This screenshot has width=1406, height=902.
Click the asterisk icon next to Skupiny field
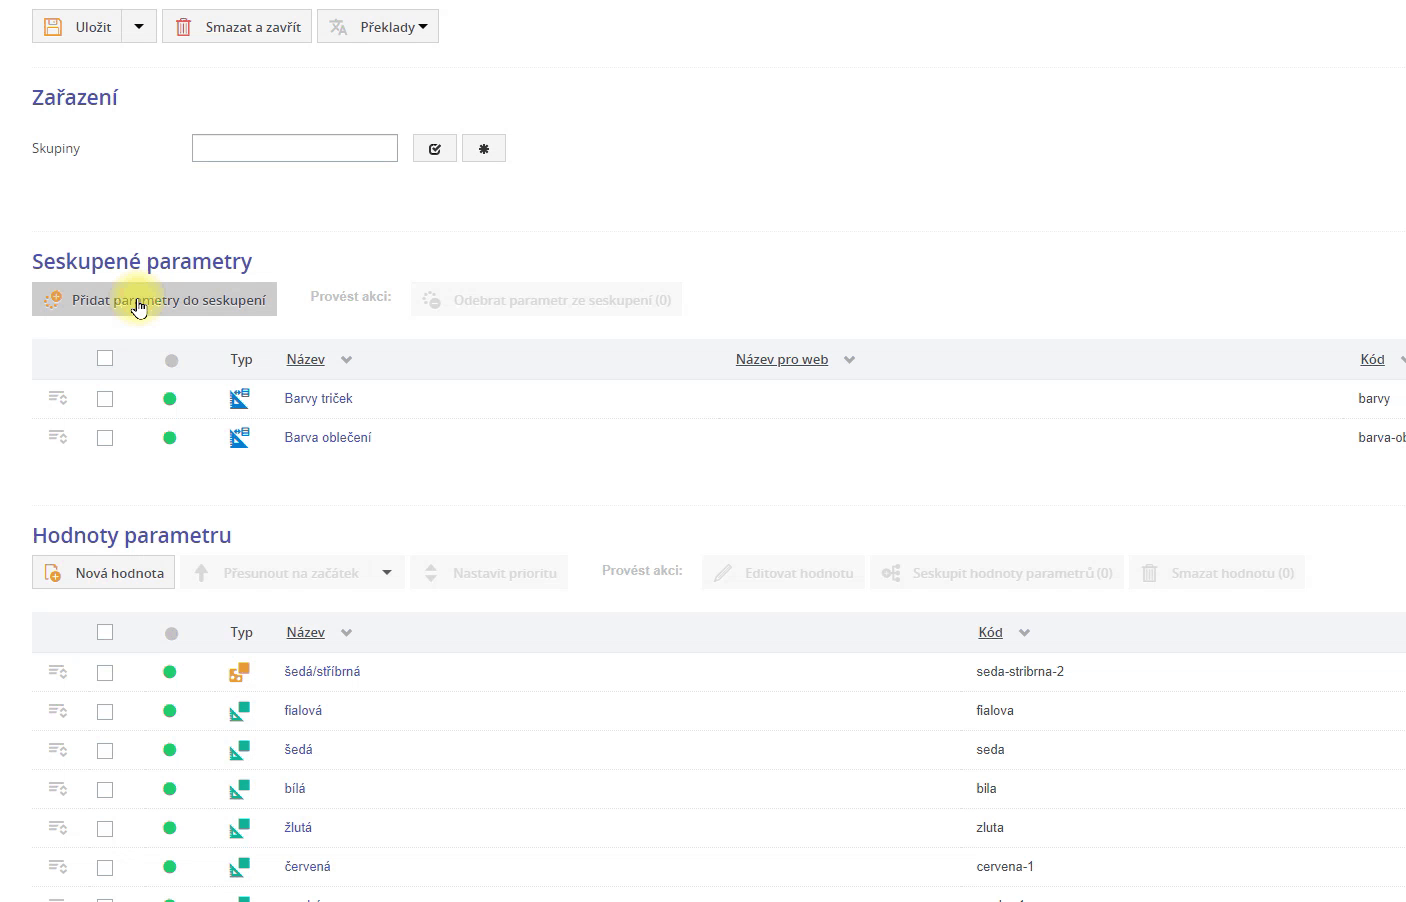click(484, 149)
